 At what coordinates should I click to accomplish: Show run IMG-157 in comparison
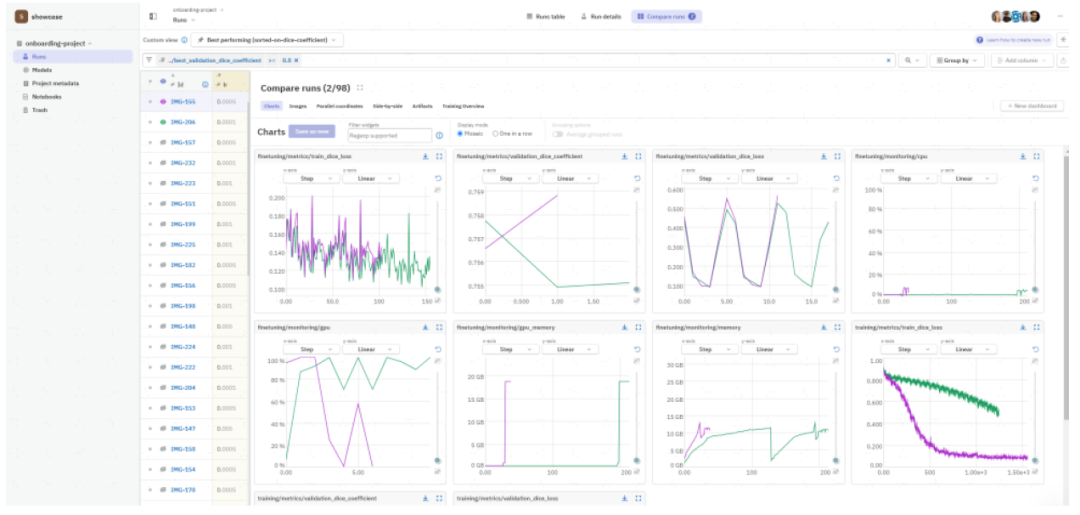click(x=163, y=143)
